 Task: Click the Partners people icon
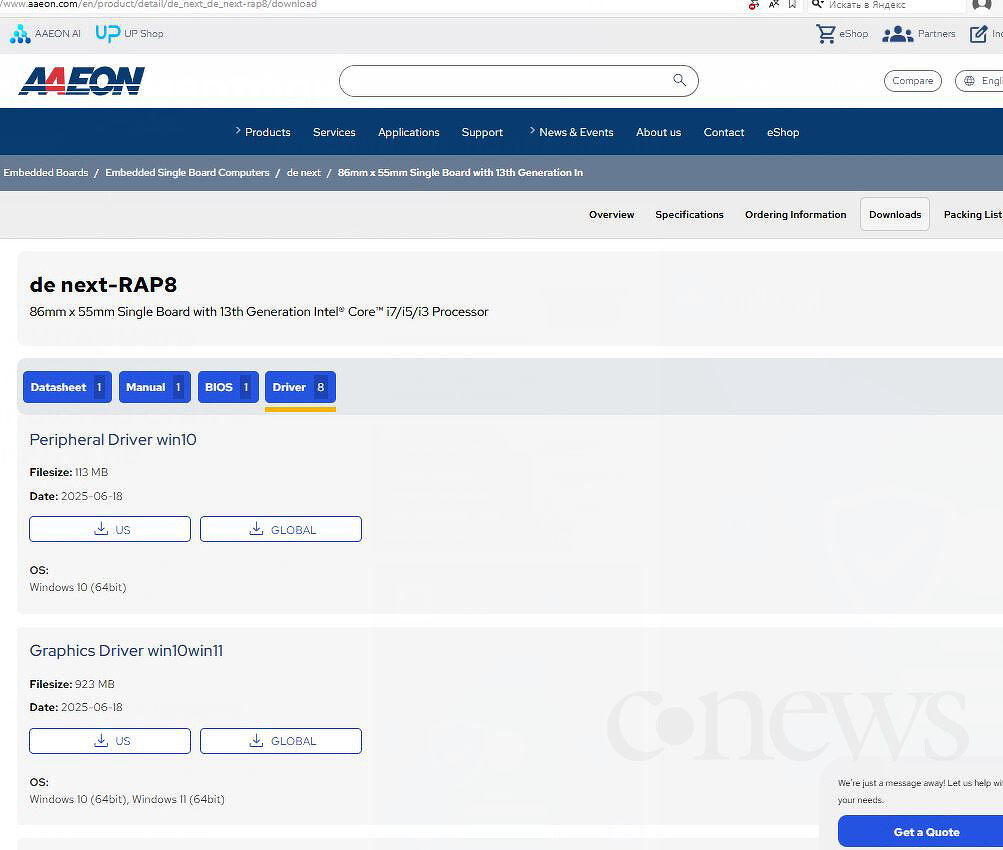897,34
